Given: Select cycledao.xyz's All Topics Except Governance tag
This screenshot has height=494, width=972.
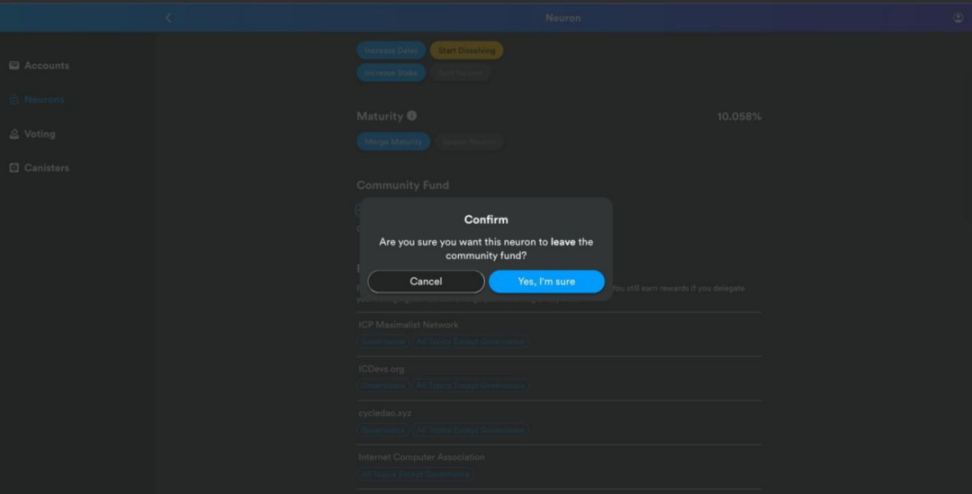Looking at the screenshot, I should [470, 430].
